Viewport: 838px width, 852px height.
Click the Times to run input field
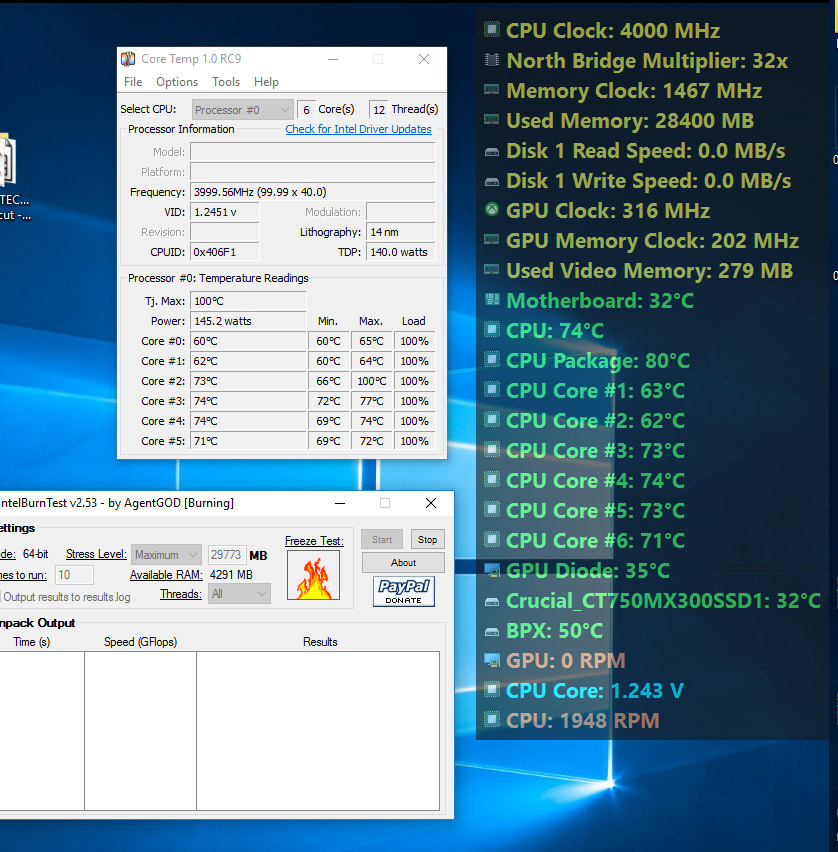[74, 575]
